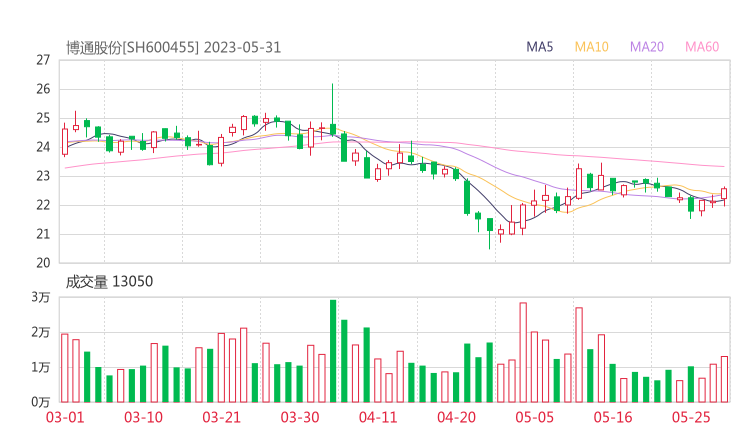This screenshot has width=740, height=440.
Task: Click the 2万 volume axis label
Action: pos(41,332)
